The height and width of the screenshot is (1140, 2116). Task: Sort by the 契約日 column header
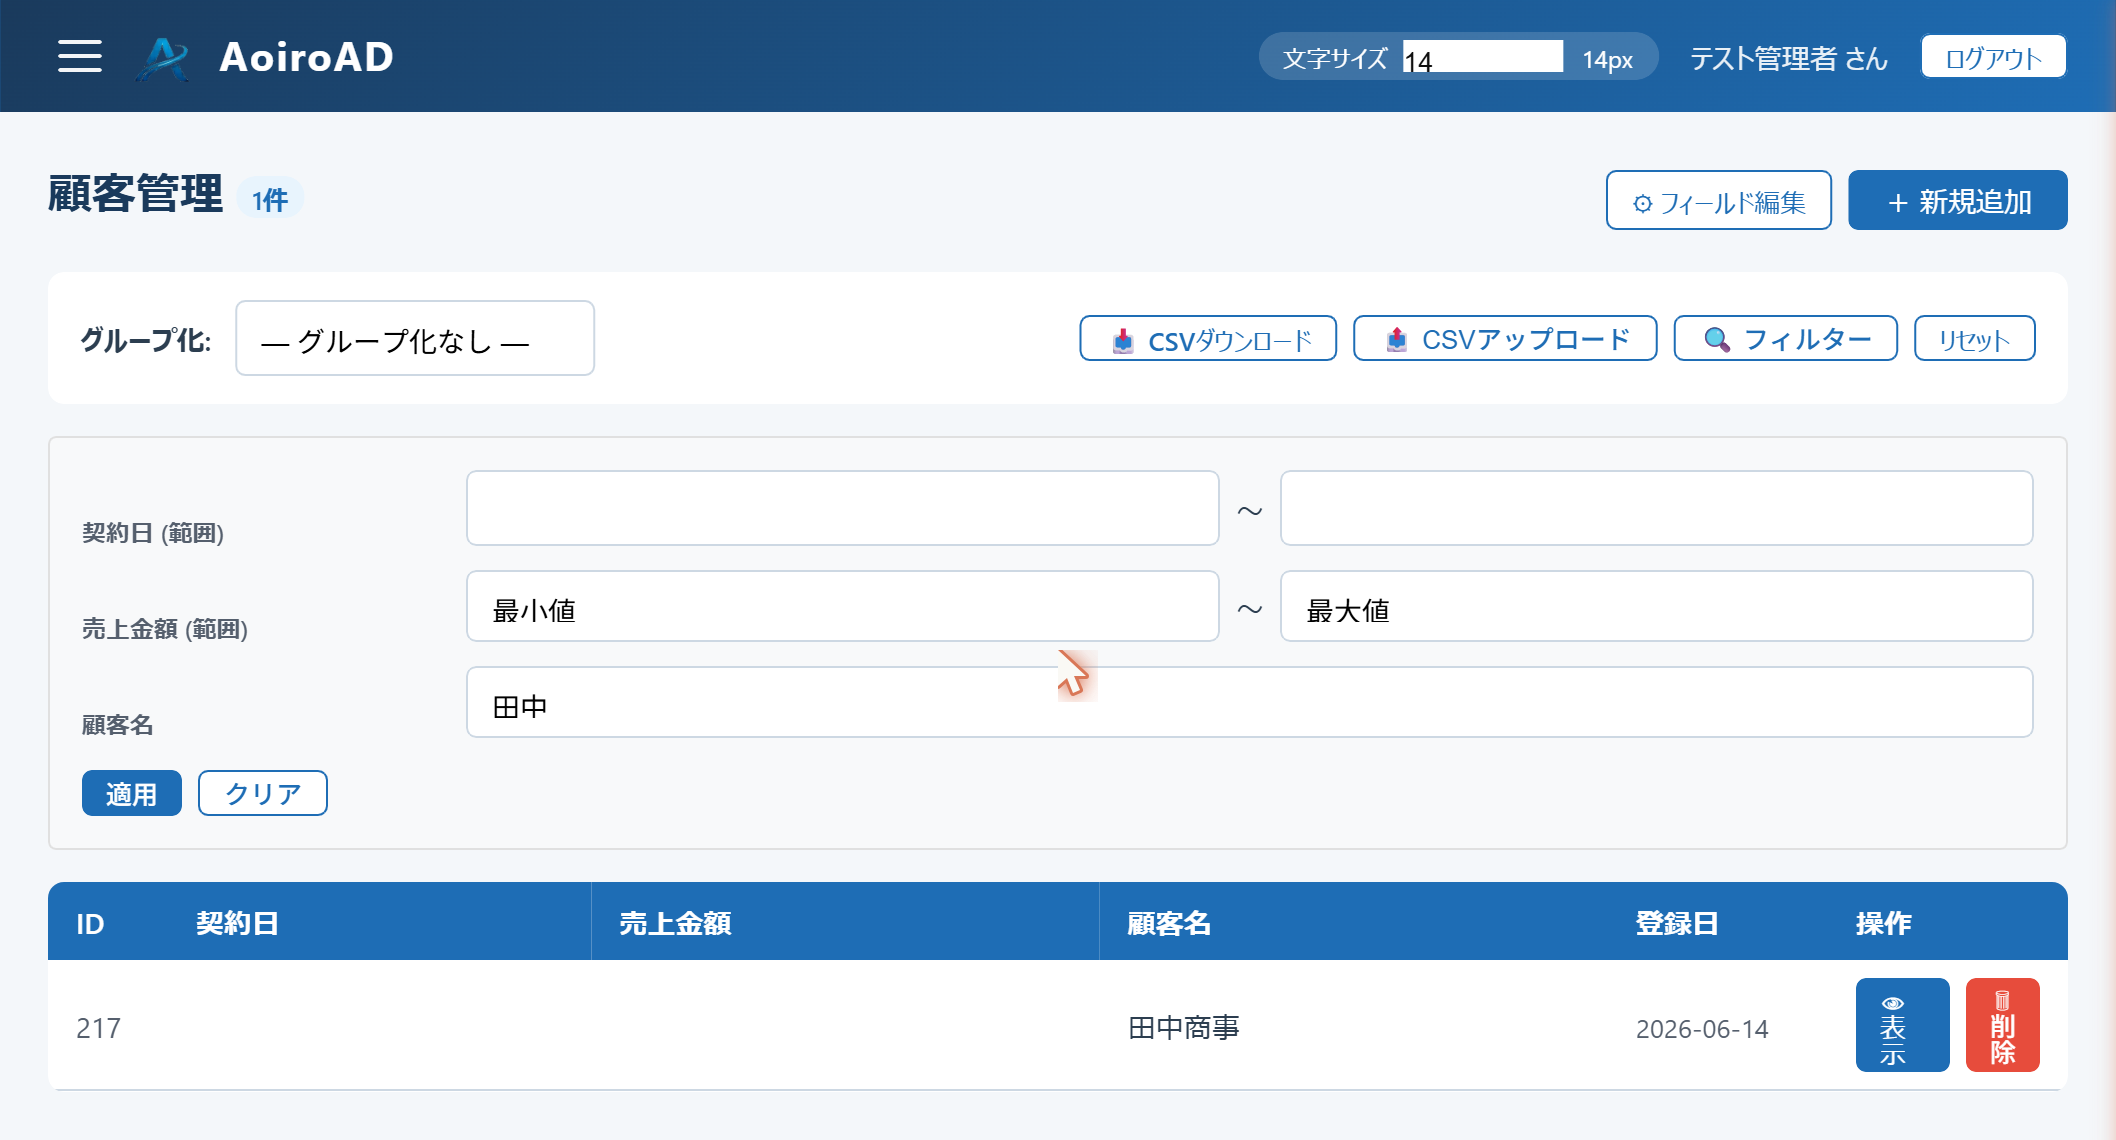237,923
